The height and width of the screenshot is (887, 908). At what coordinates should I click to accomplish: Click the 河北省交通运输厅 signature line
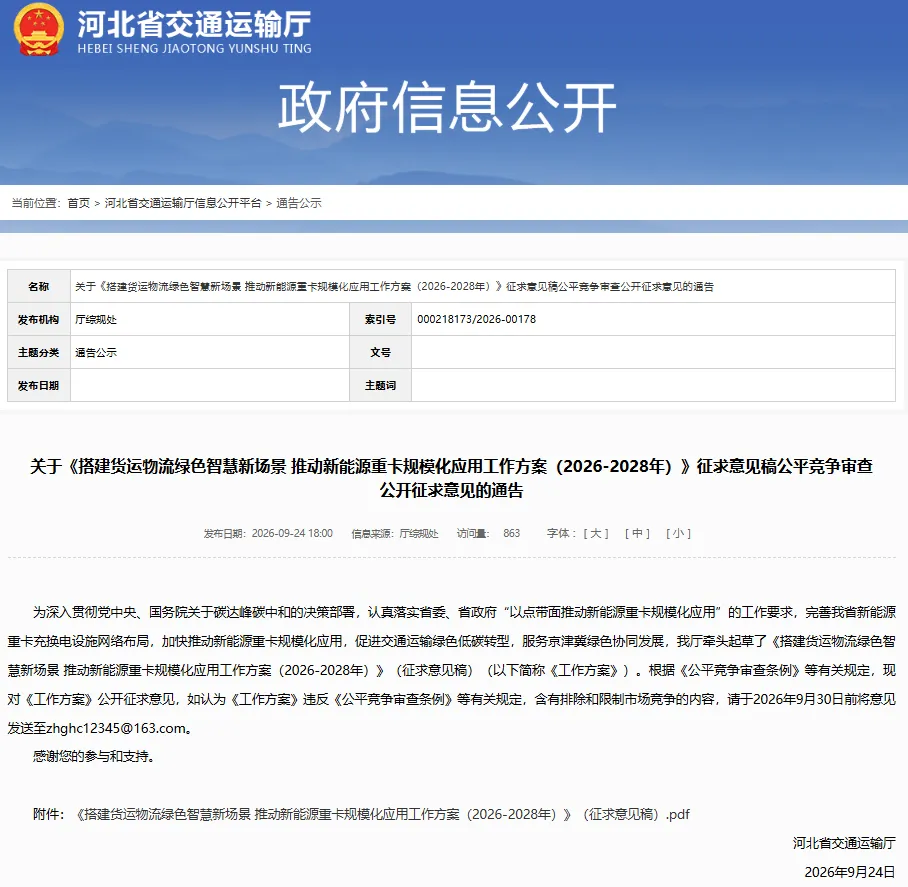(x=844, y=843)
